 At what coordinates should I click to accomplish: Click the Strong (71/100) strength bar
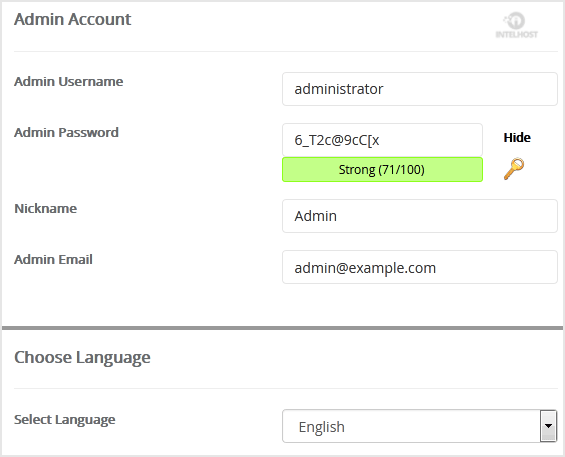(x=382, y=169)
